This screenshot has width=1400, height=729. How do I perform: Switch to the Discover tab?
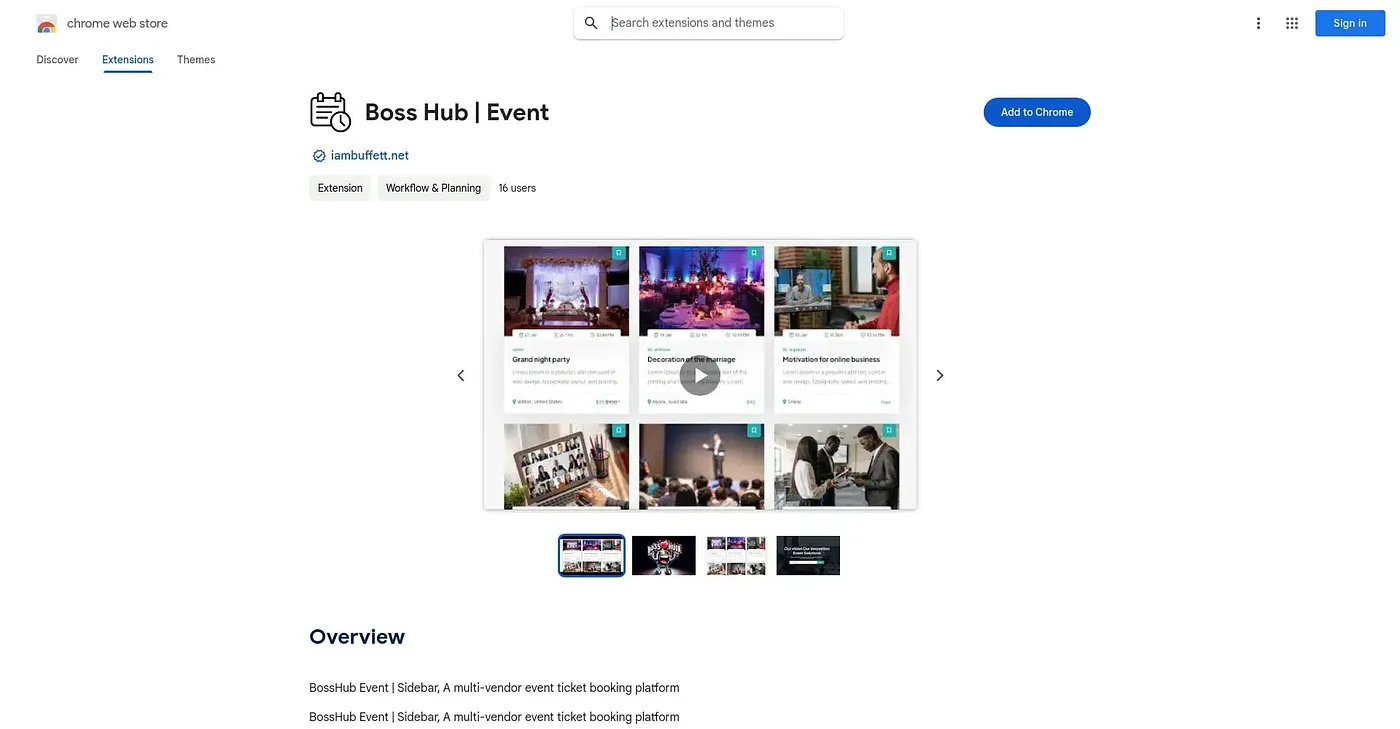point(57,60)
